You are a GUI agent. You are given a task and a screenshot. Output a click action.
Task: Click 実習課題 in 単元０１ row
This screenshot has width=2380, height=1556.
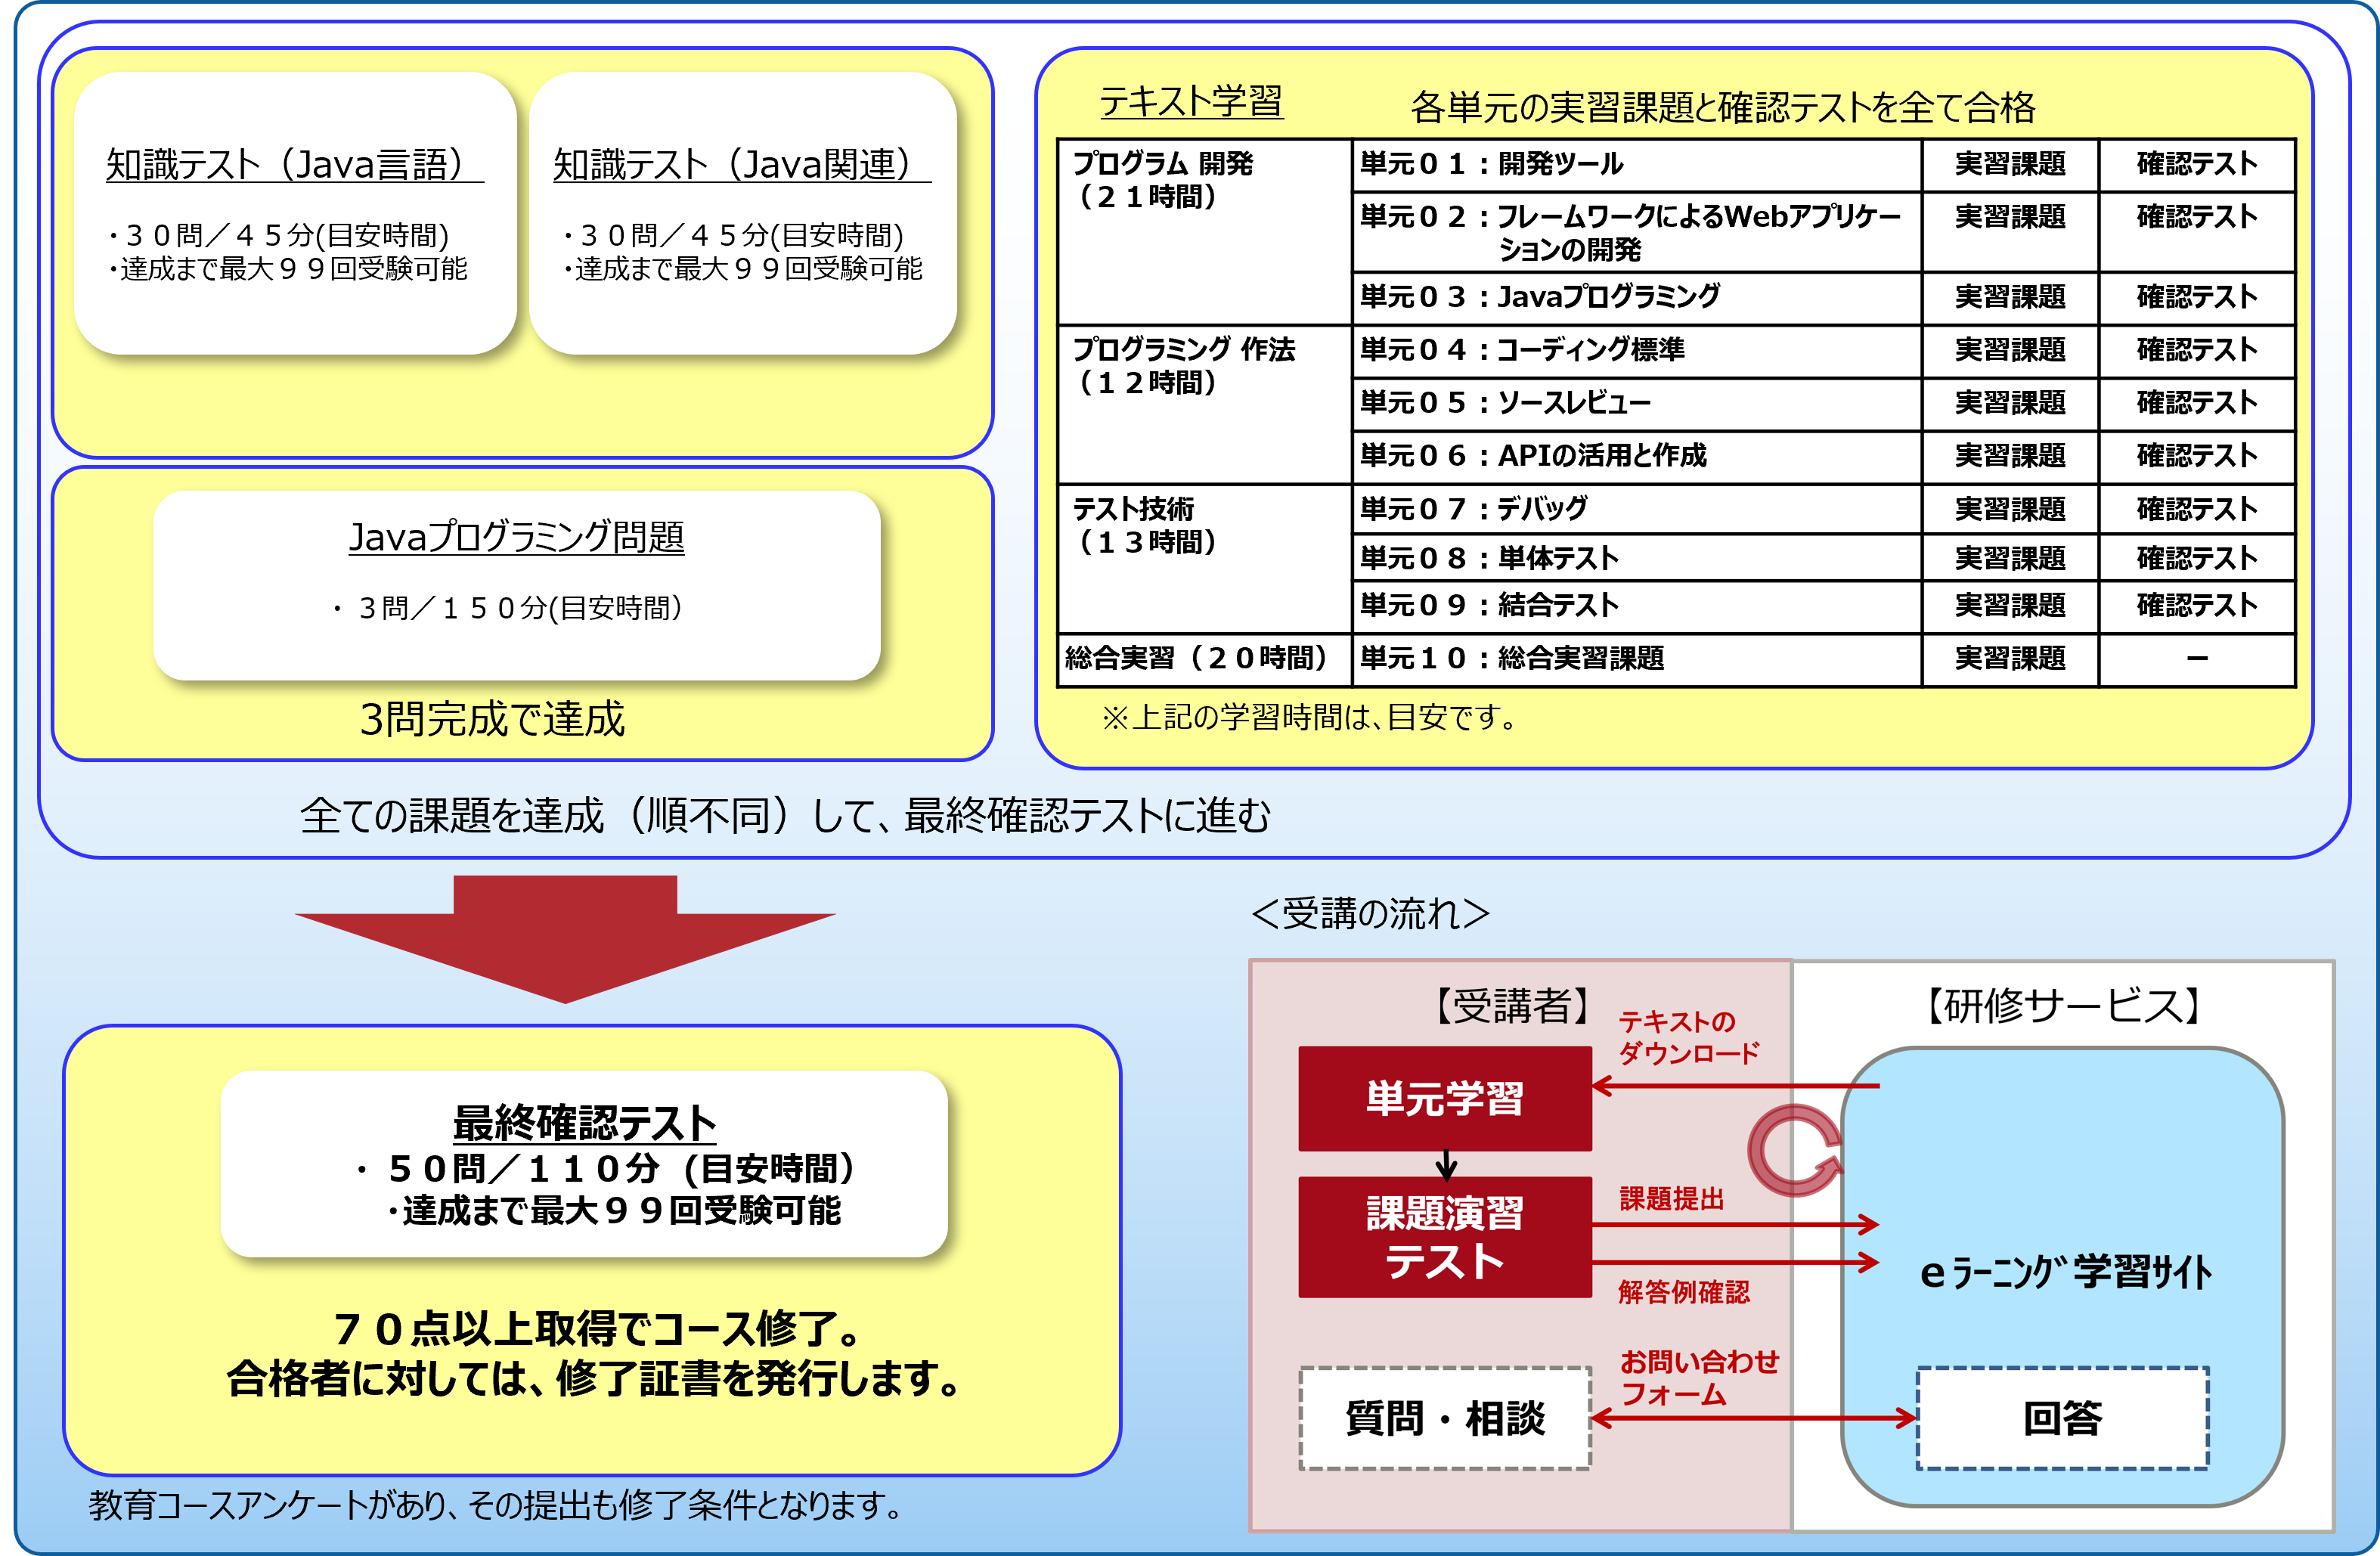click(2010, 165)
